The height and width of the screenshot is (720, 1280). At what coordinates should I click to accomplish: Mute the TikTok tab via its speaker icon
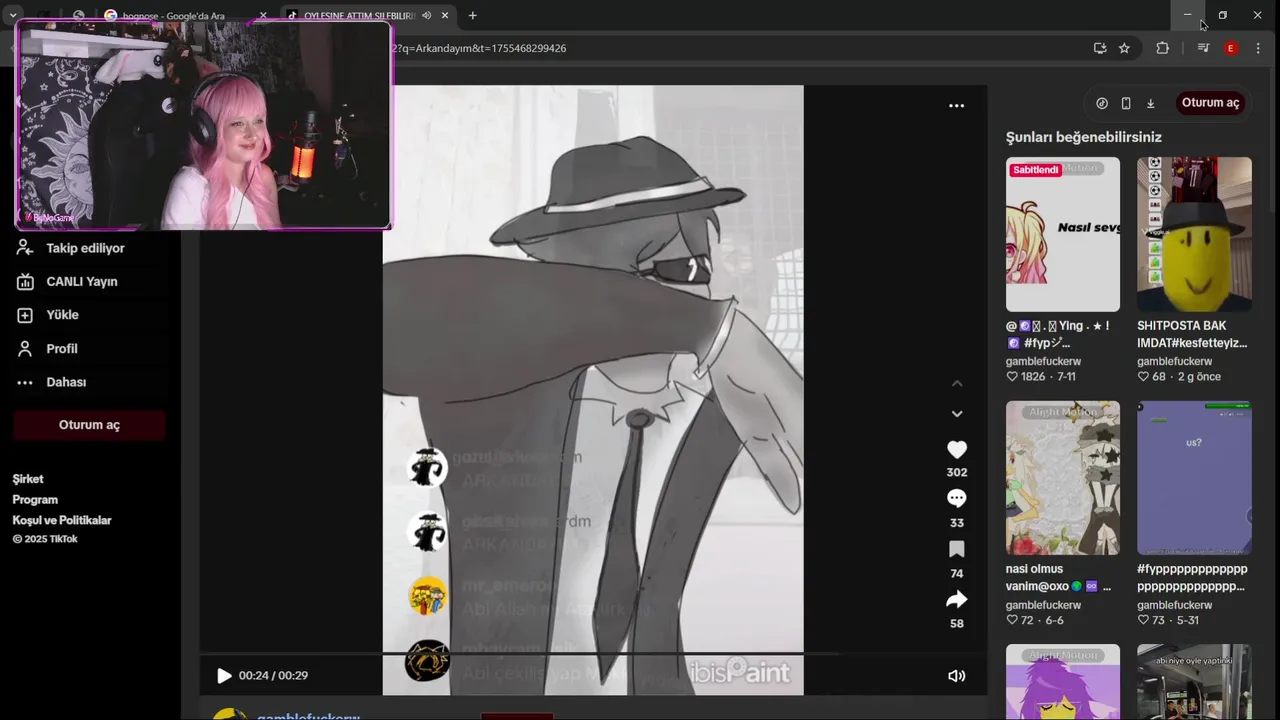tap(427, 15)
